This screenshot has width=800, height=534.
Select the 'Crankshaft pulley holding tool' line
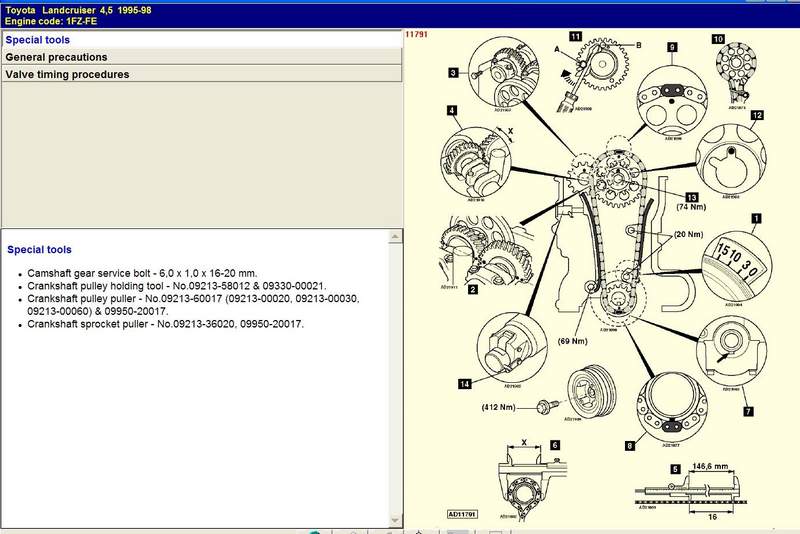(x=177, y=286)
